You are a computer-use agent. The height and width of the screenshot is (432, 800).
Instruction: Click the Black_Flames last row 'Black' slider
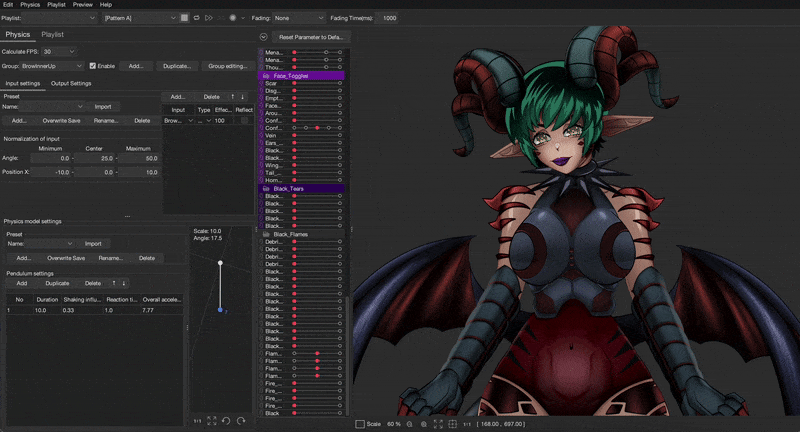point(317,413)
